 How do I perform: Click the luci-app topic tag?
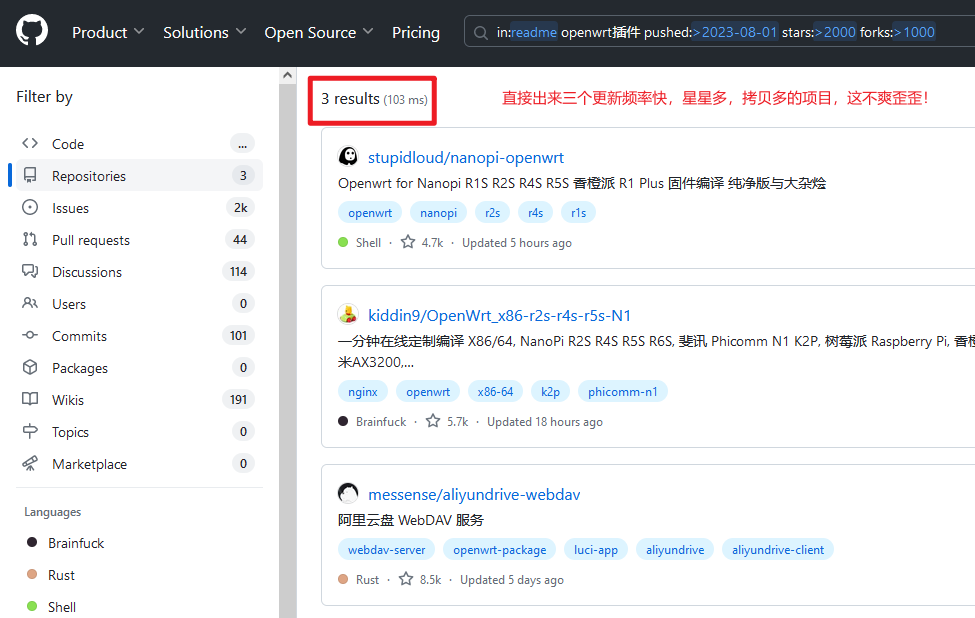[x=596, y=550]
